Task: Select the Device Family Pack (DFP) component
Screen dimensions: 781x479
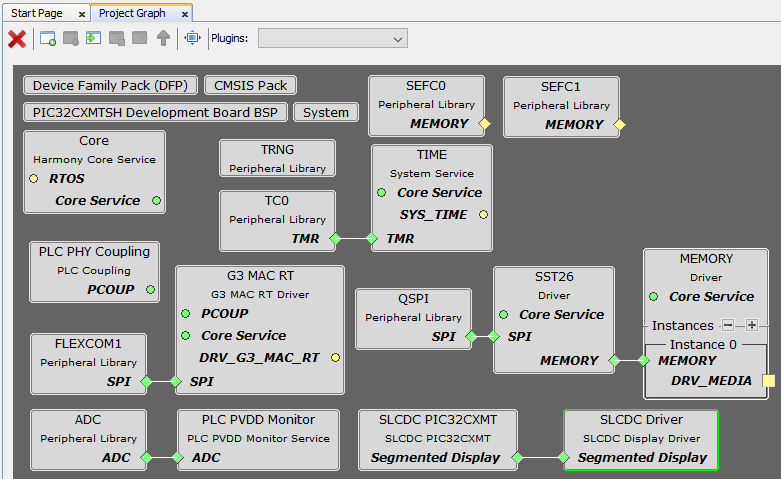Action: [111, 85]
